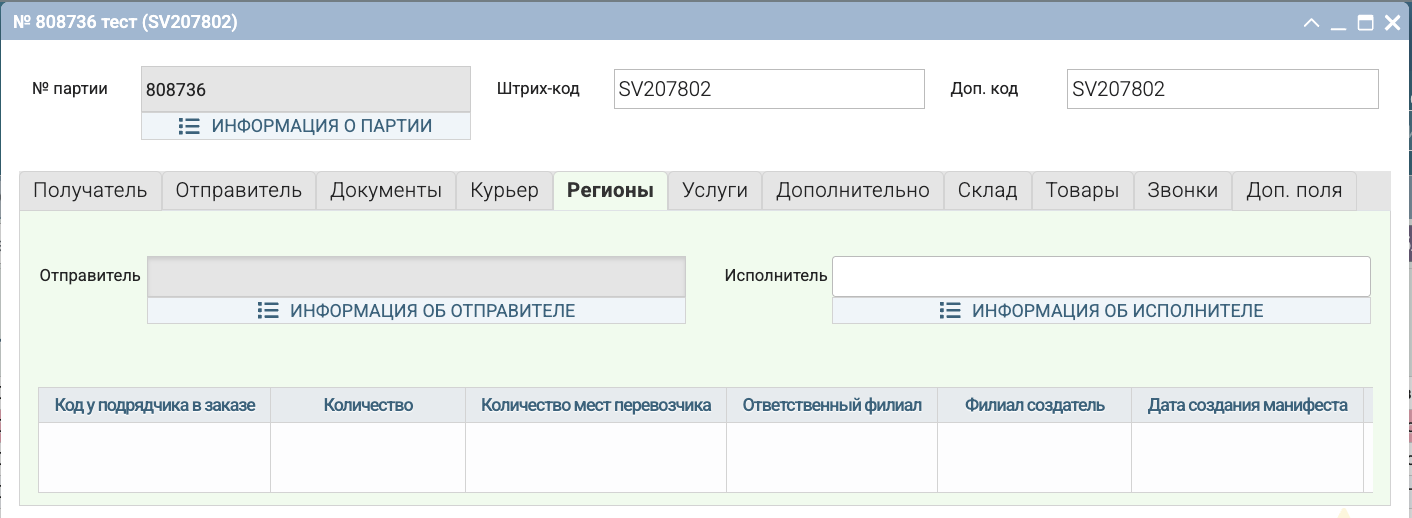
Task: Switch to the Дополнительно tab
Action: [853, 190]
